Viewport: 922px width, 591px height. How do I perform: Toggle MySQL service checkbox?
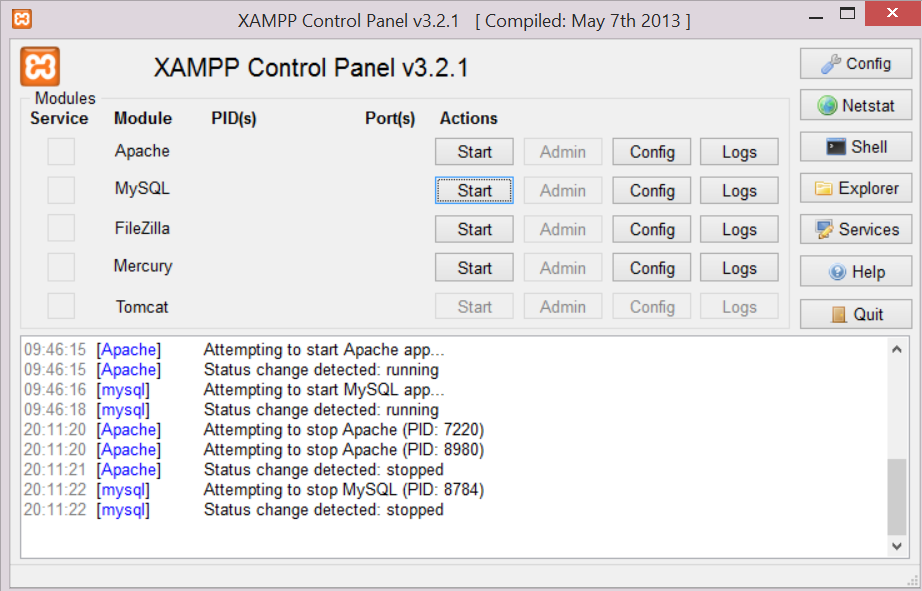coord(61,190)
